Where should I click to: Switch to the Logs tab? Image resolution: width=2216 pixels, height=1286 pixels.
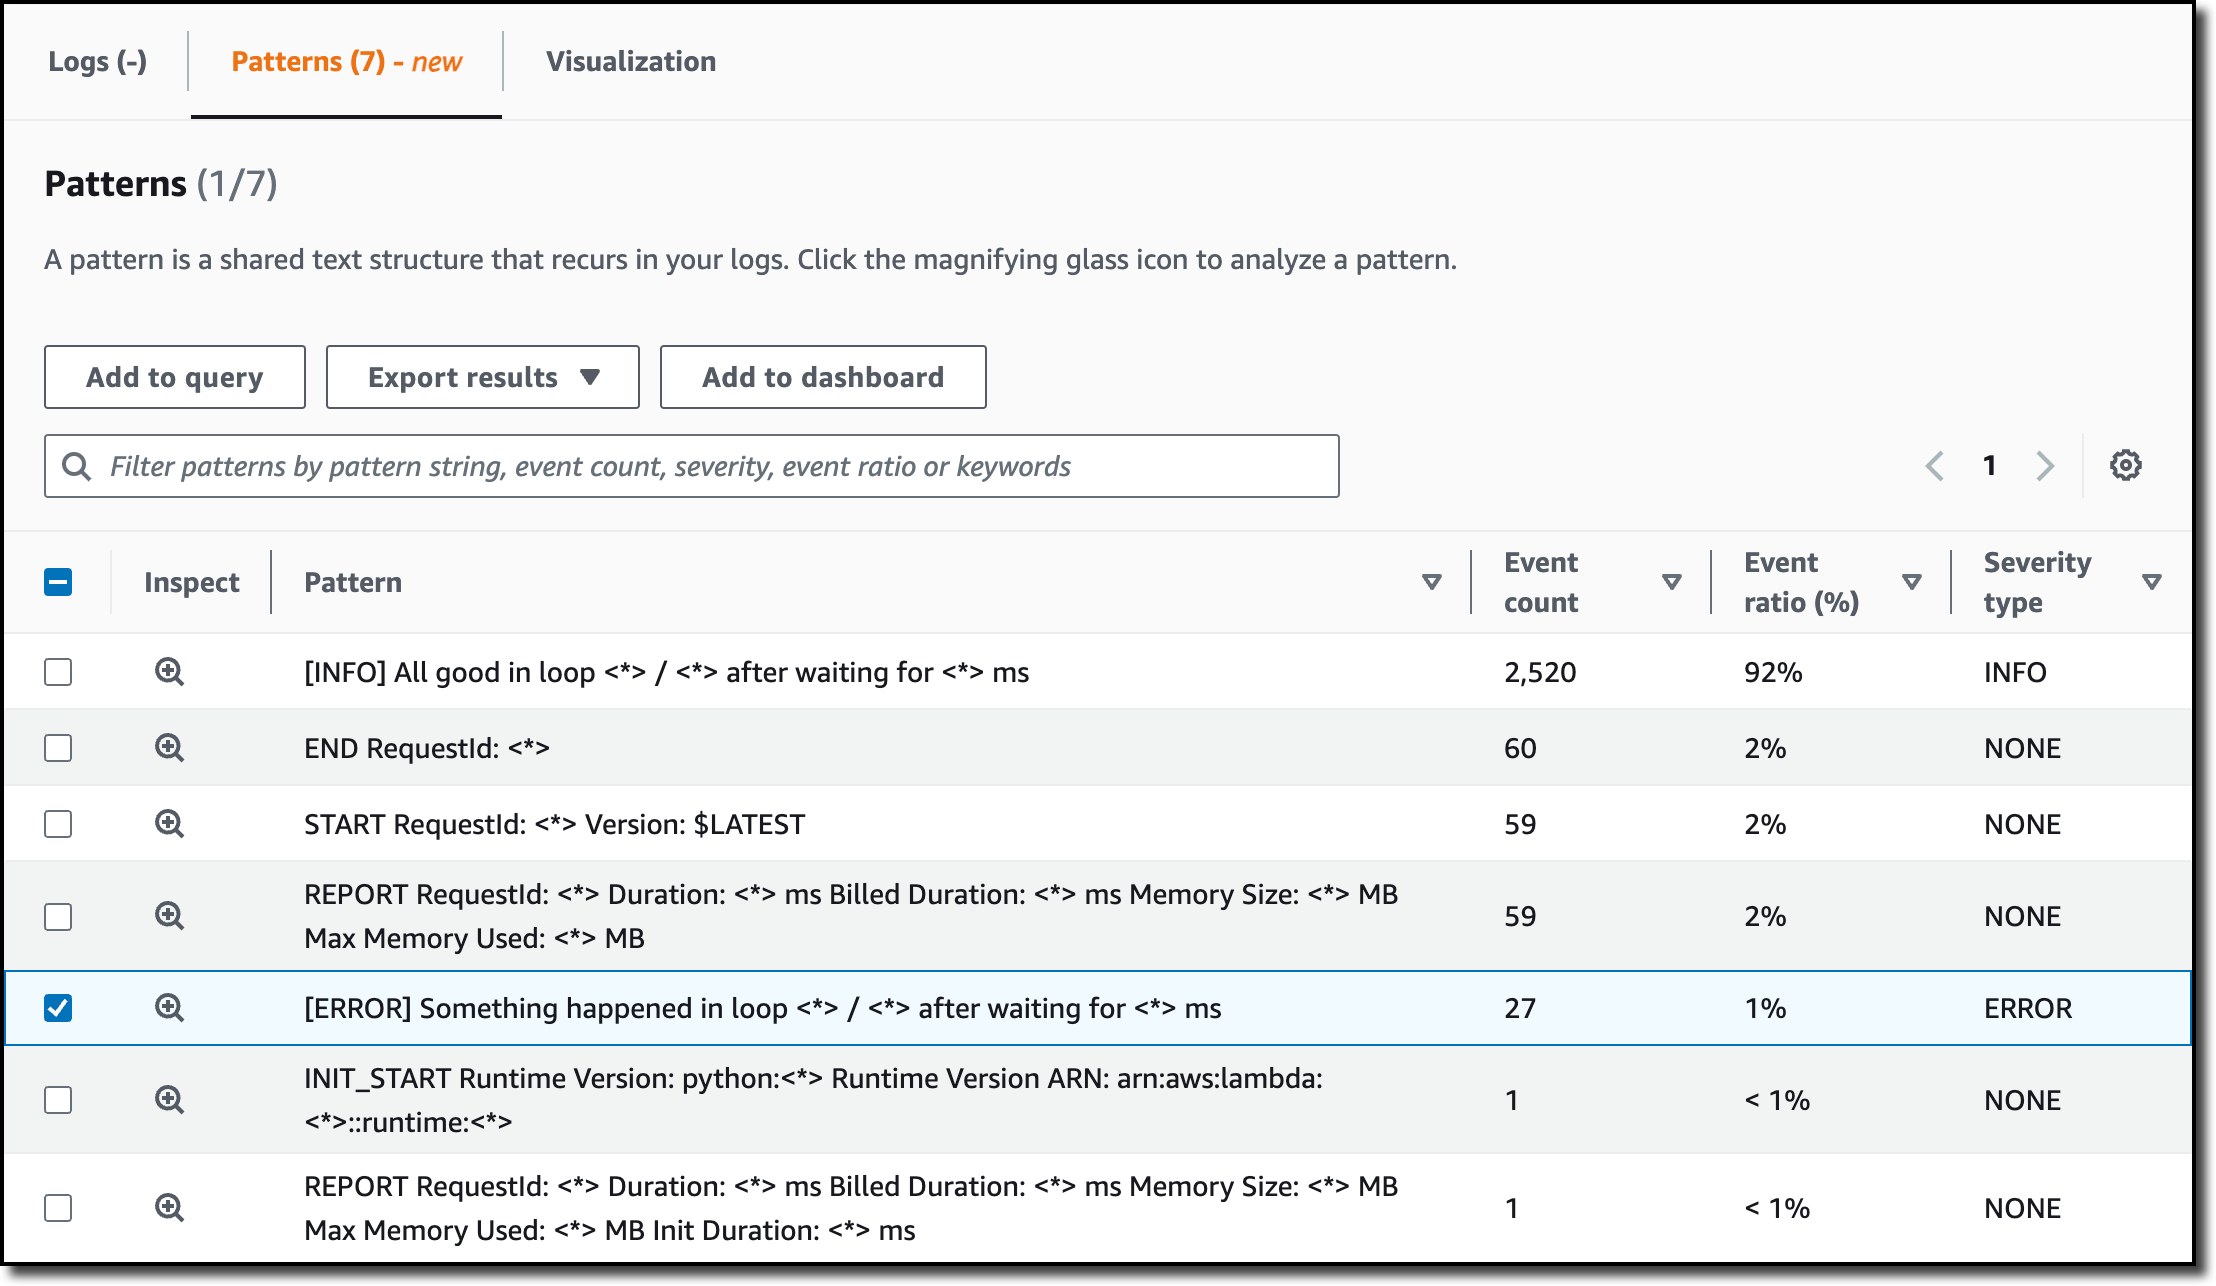coord(97,62)
